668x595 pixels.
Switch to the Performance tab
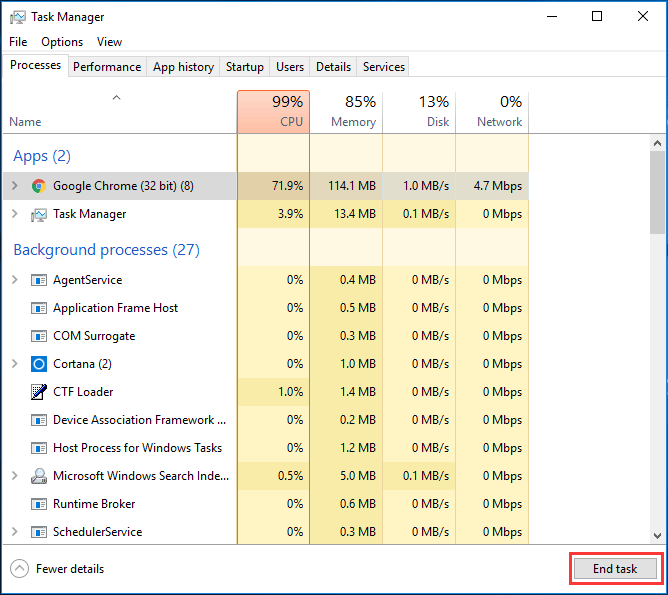tap(107, 67)
